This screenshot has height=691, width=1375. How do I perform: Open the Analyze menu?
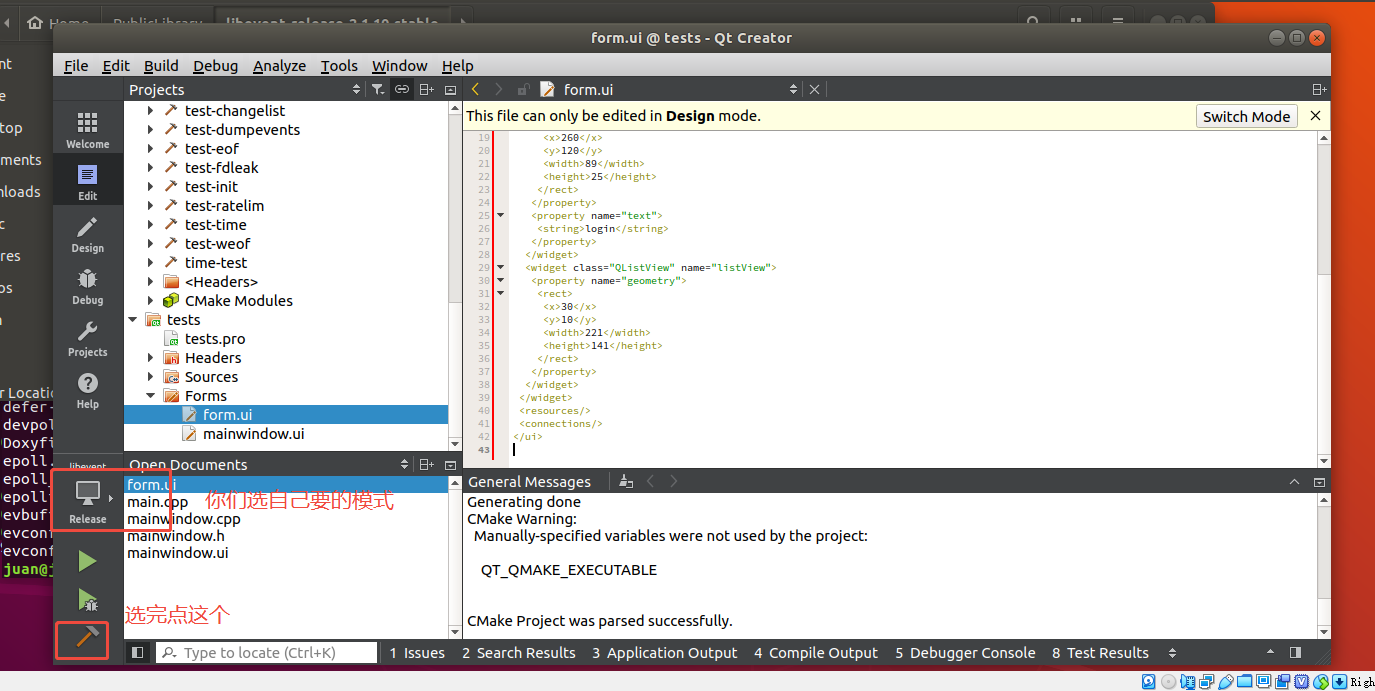(279, 65)
